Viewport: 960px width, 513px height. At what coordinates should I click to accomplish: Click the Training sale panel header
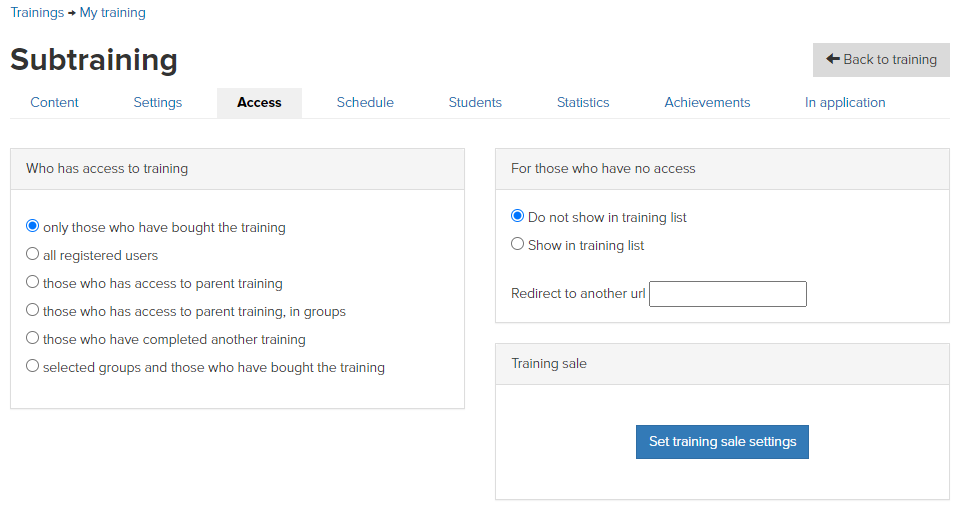(x=722, y=364)
